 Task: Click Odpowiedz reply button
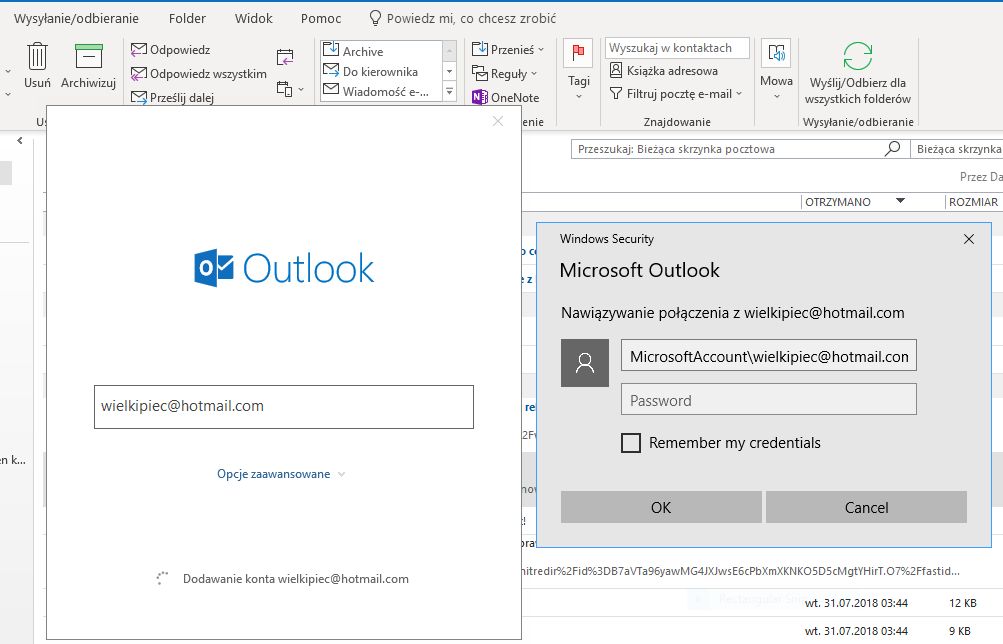(171, 50)
